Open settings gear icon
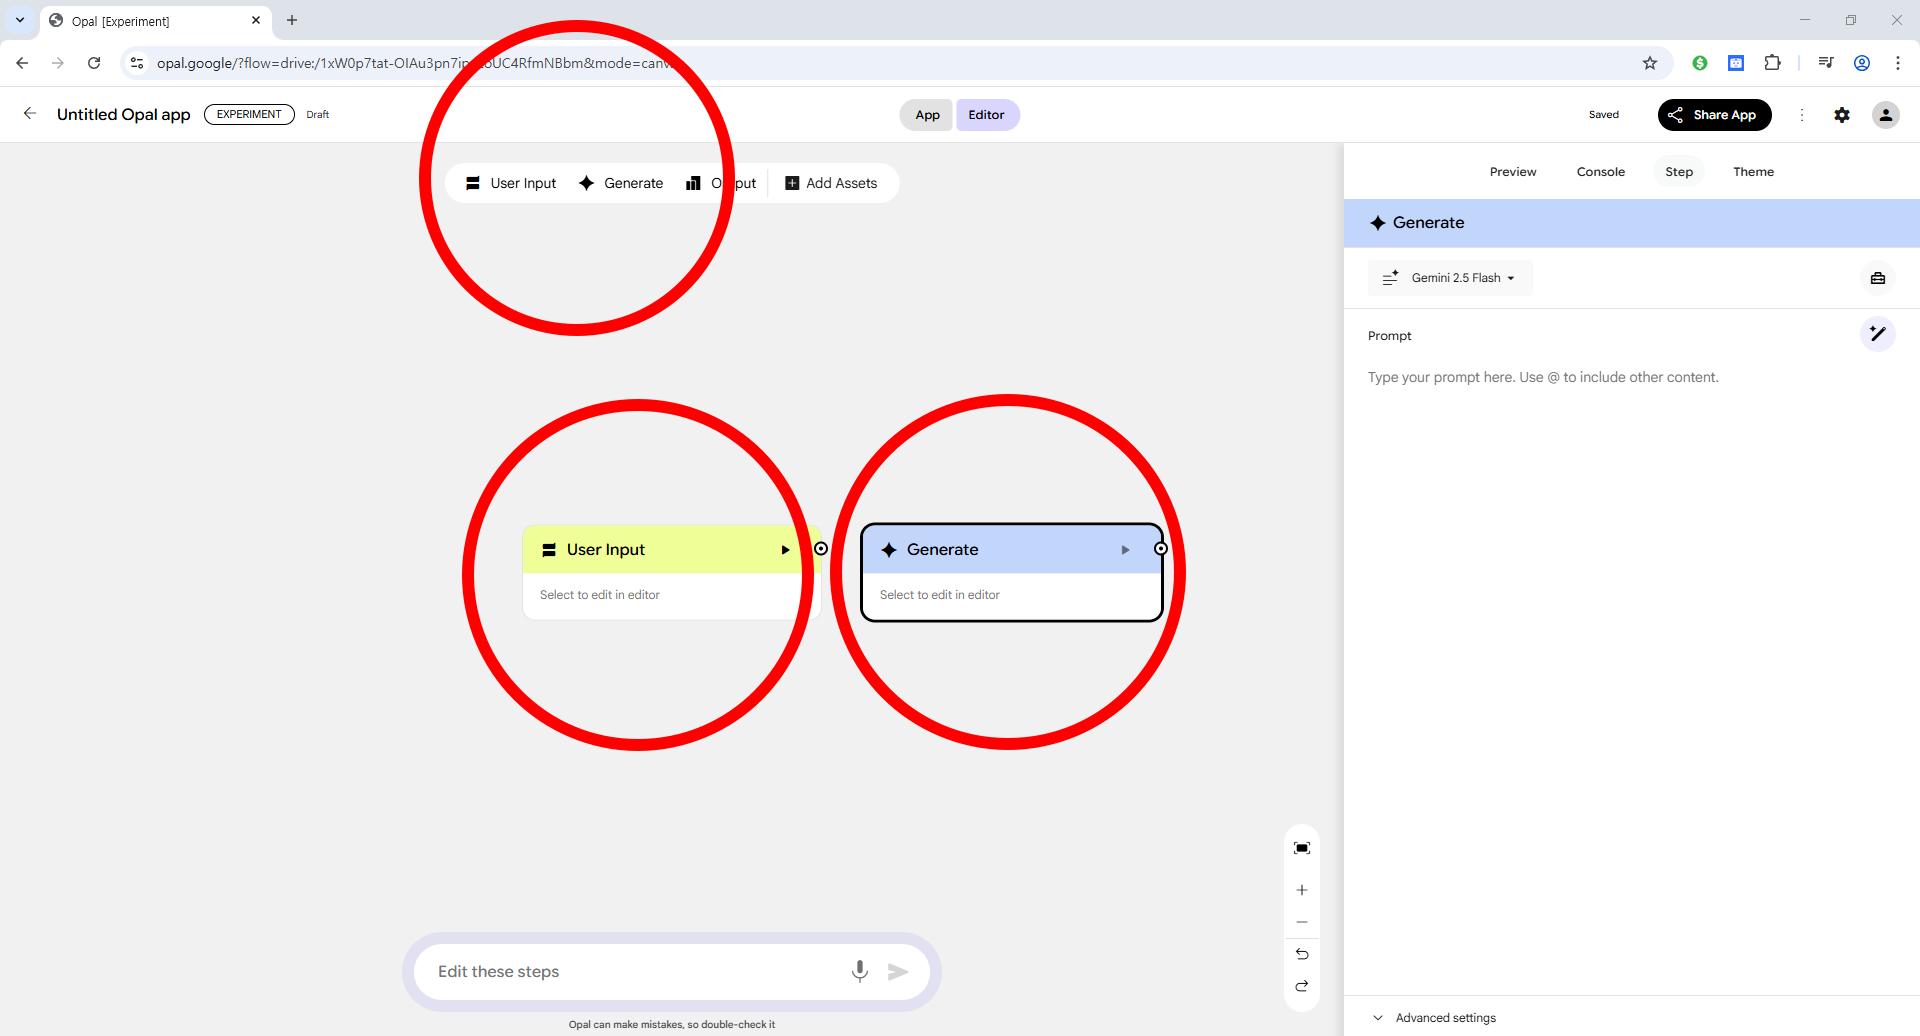This screenshot has height=1036, width=1920. pyautogui.click(x=1842, y=115)
